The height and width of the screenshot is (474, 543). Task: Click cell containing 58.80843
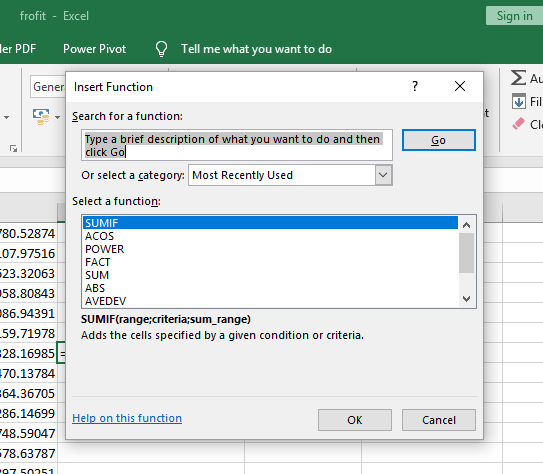28,293
